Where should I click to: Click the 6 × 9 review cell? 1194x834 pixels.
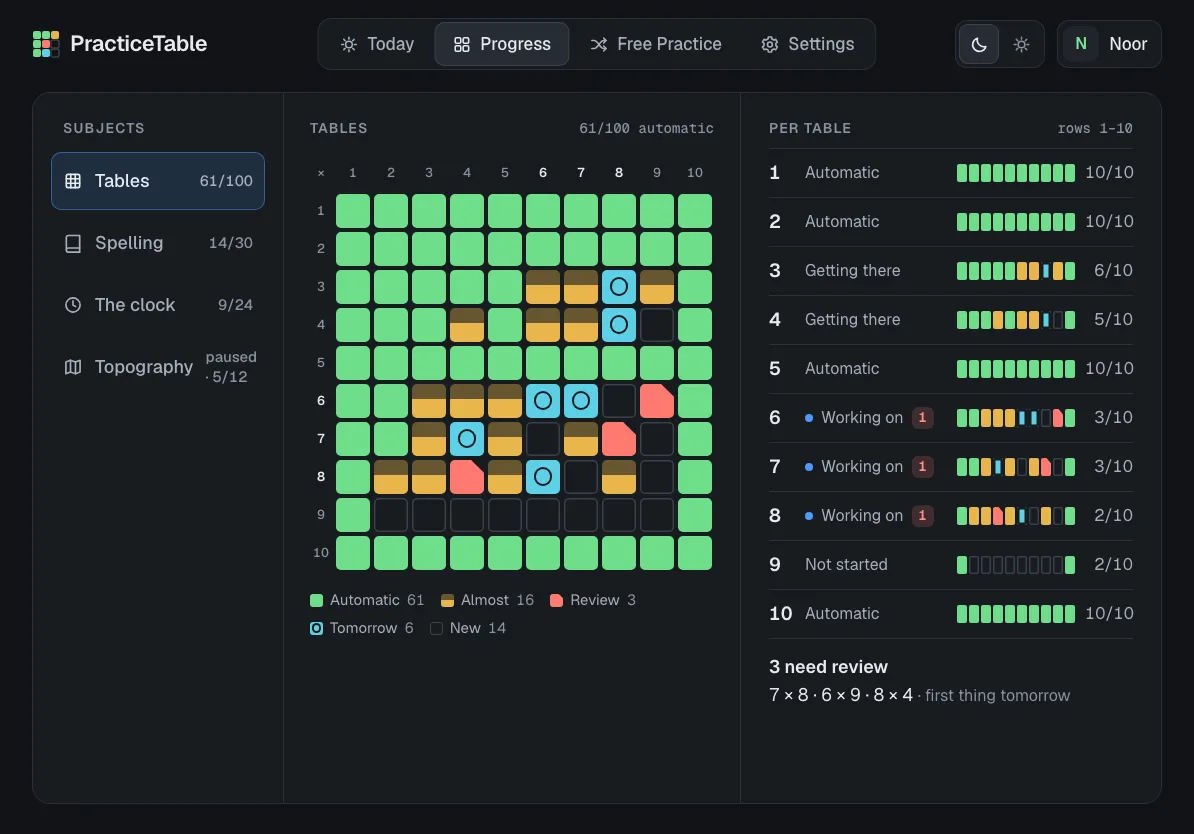click(x=657, y=401)
